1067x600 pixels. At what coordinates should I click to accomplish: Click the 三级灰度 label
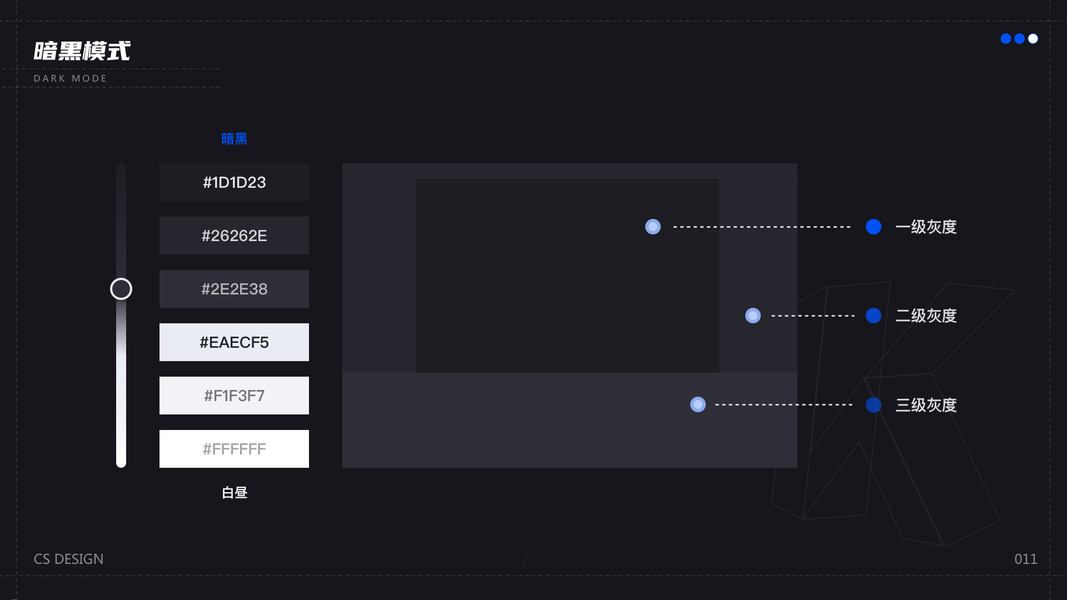pos(926,405)
